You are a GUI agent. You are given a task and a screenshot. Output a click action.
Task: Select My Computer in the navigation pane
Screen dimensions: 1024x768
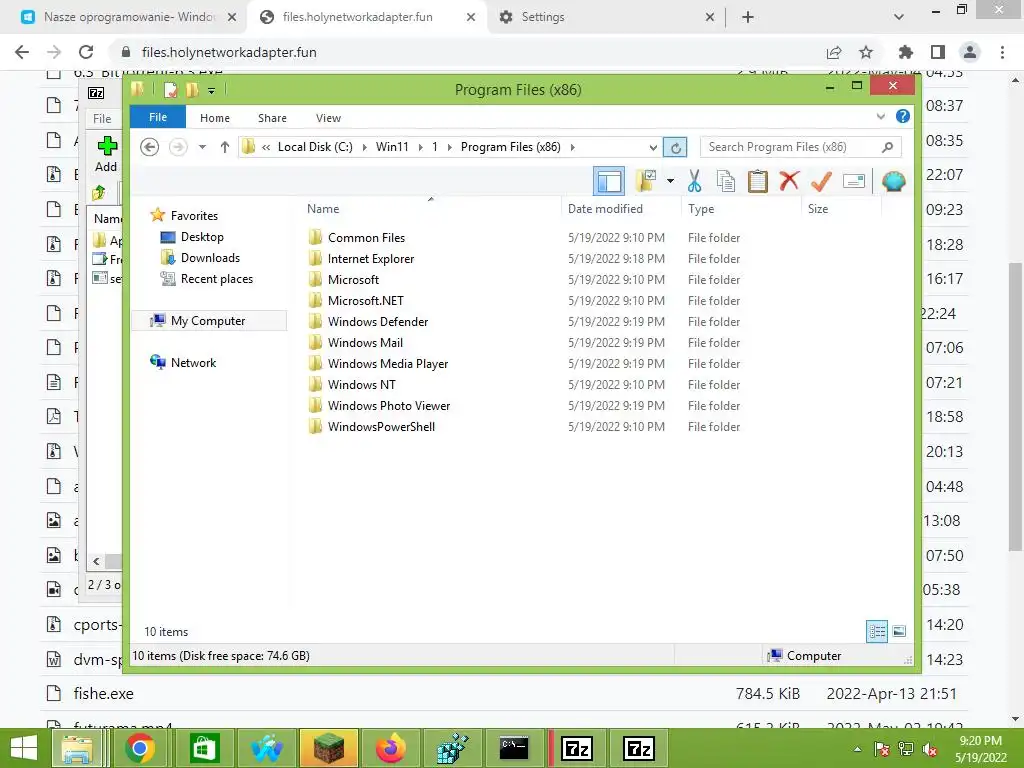(209, 321)
